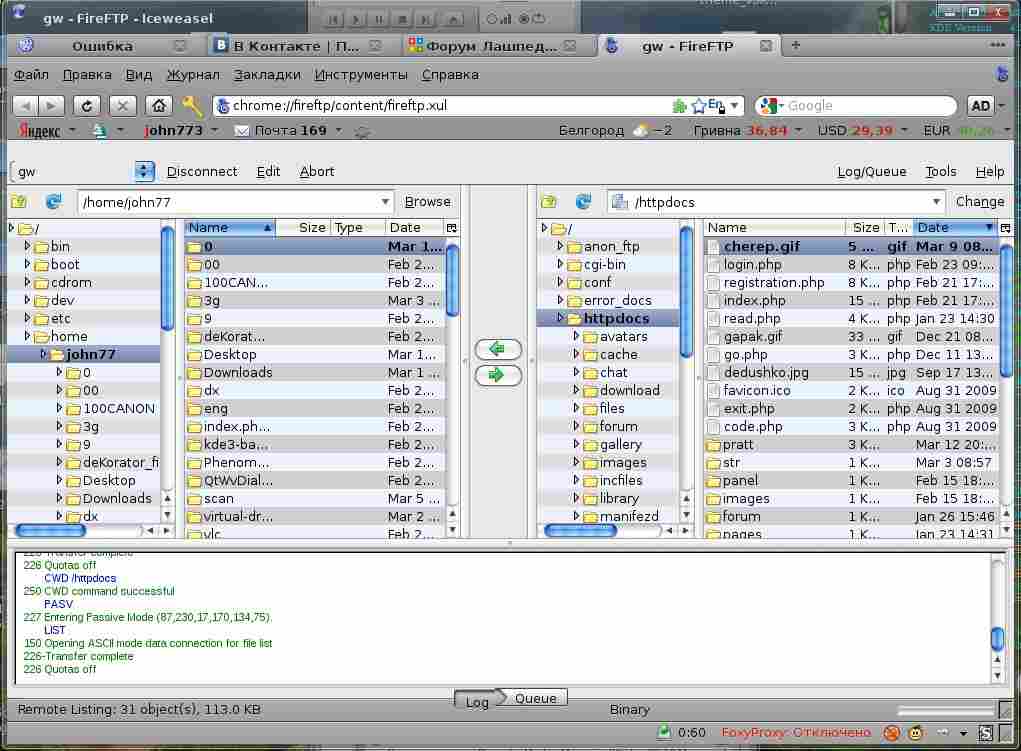Expand the forum folder in remote tree

[576, 426]
